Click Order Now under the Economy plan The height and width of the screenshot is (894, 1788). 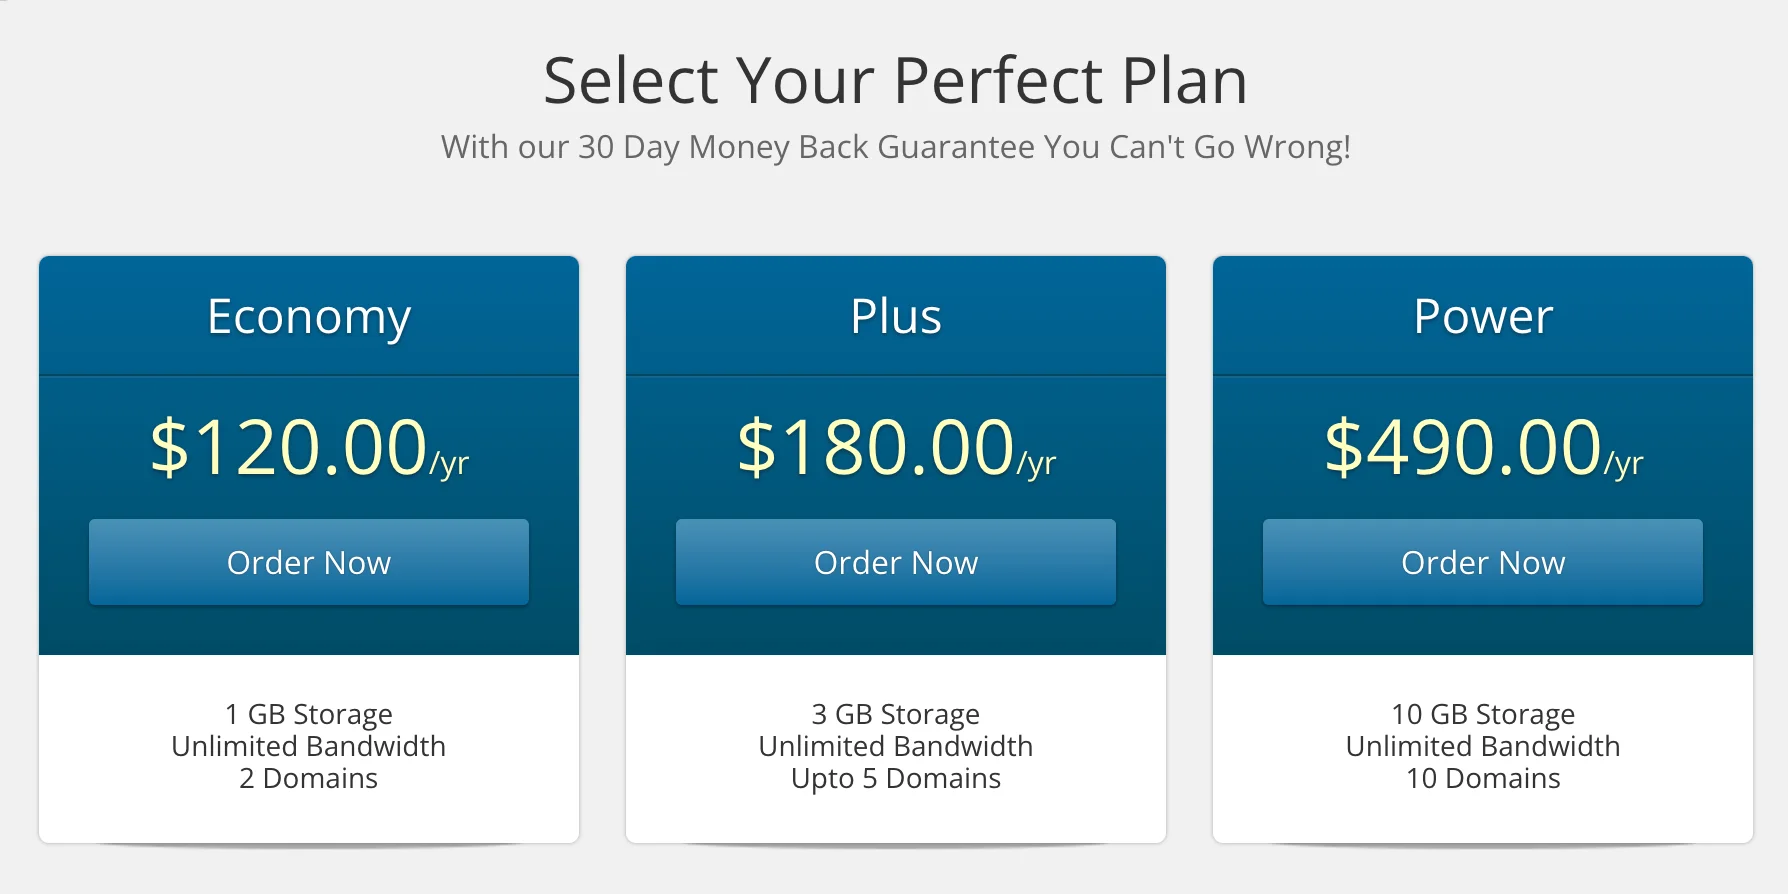(x=309, y=562)
